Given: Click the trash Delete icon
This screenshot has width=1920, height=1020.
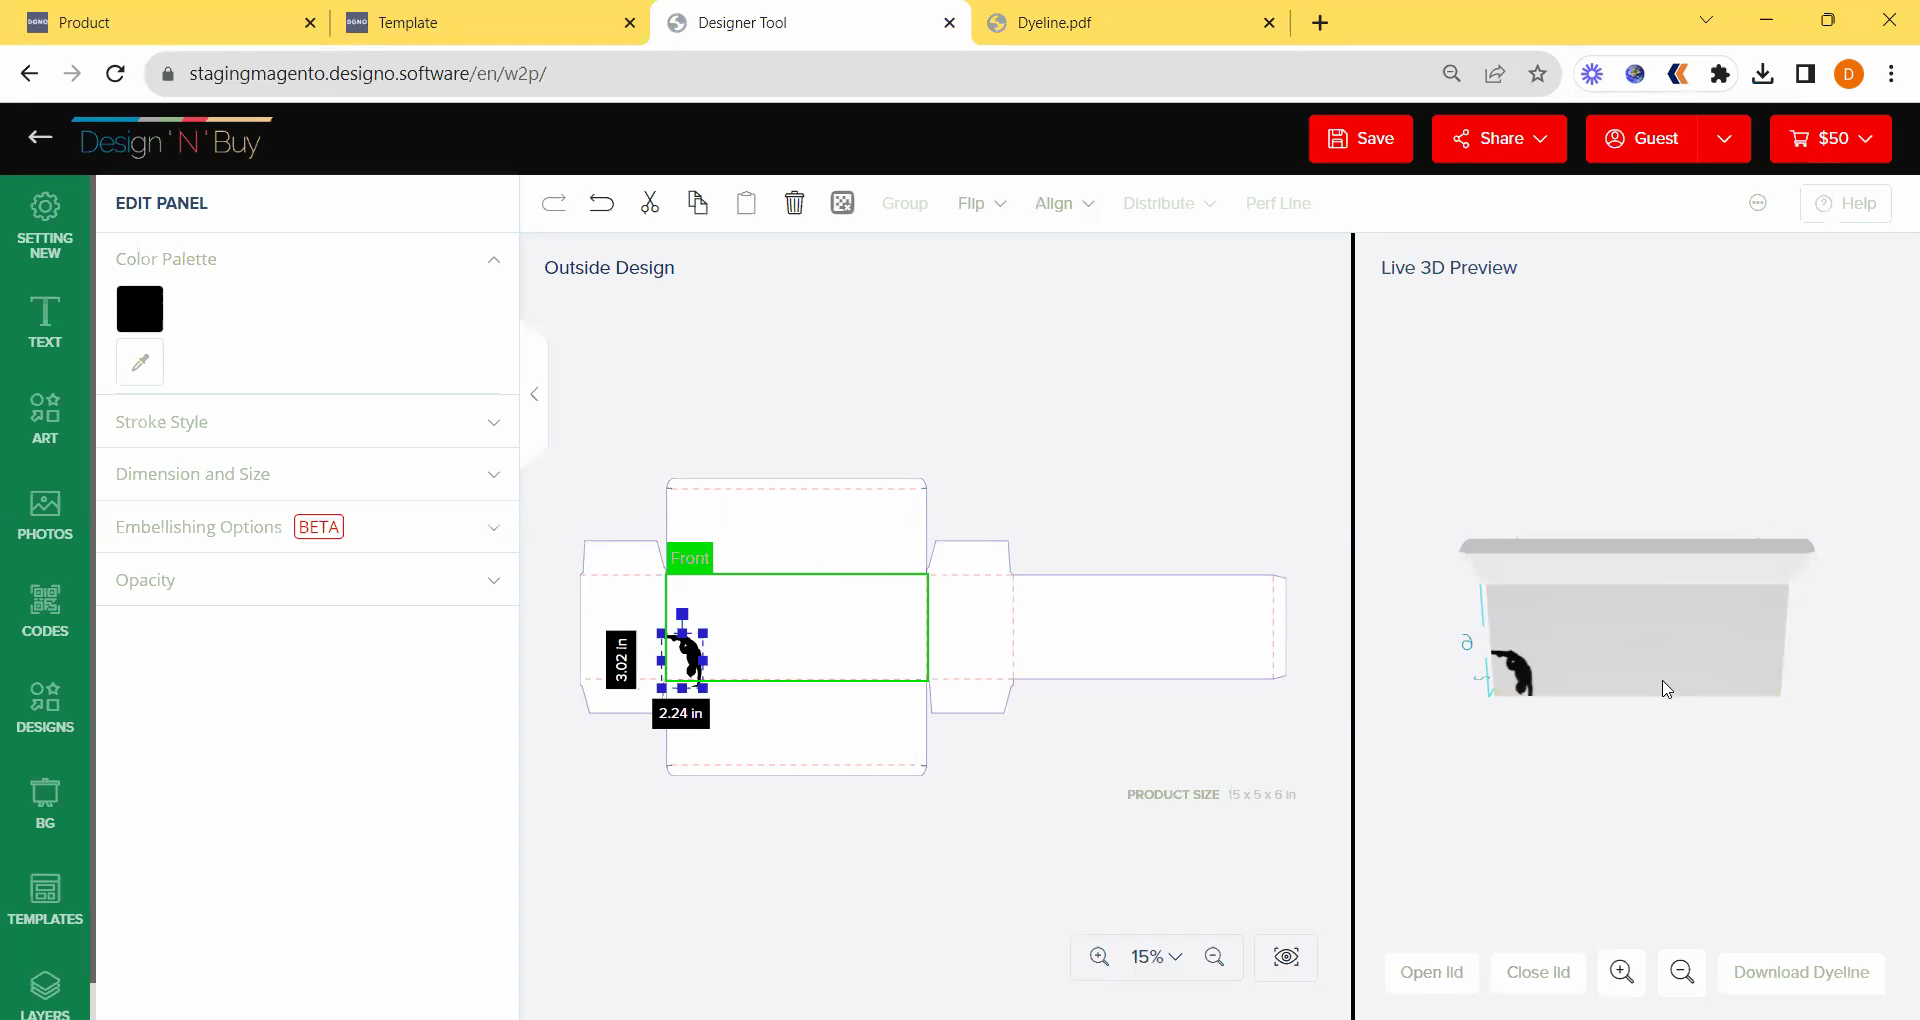Looking at the screenshot, I should (x=794, y=203).
